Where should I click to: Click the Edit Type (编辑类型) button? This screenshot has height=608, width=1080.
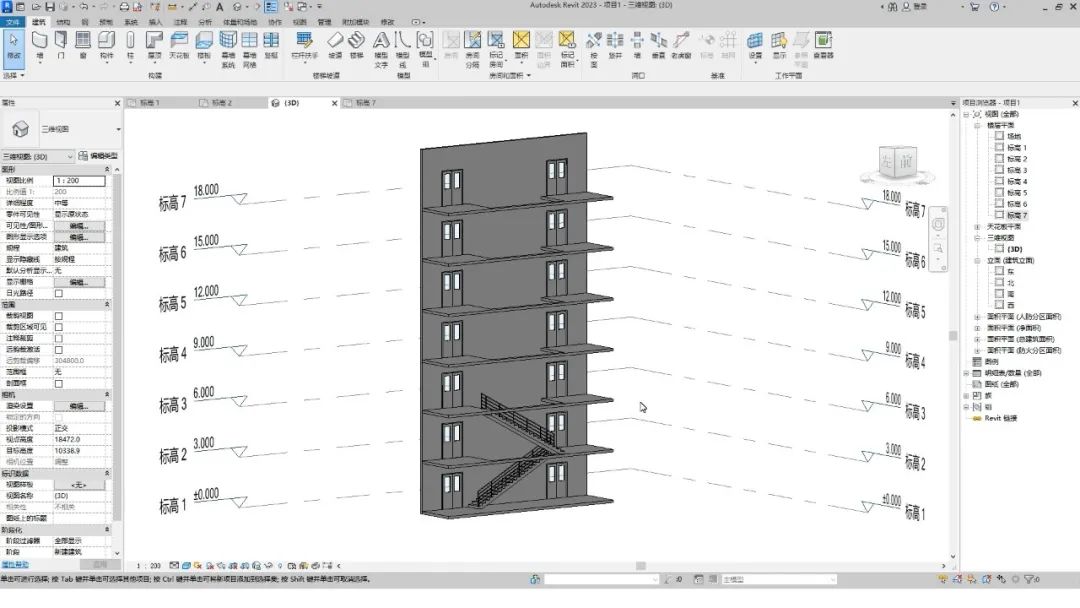[98, 156]
